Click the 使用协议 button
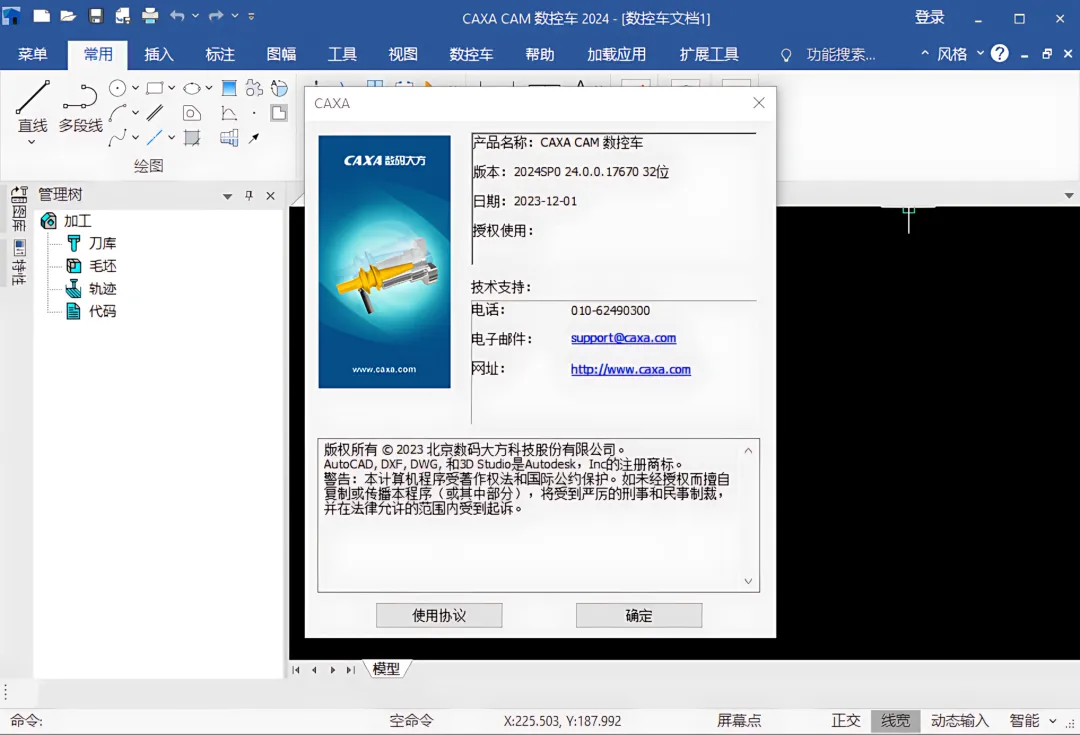 tap(439, 616)
